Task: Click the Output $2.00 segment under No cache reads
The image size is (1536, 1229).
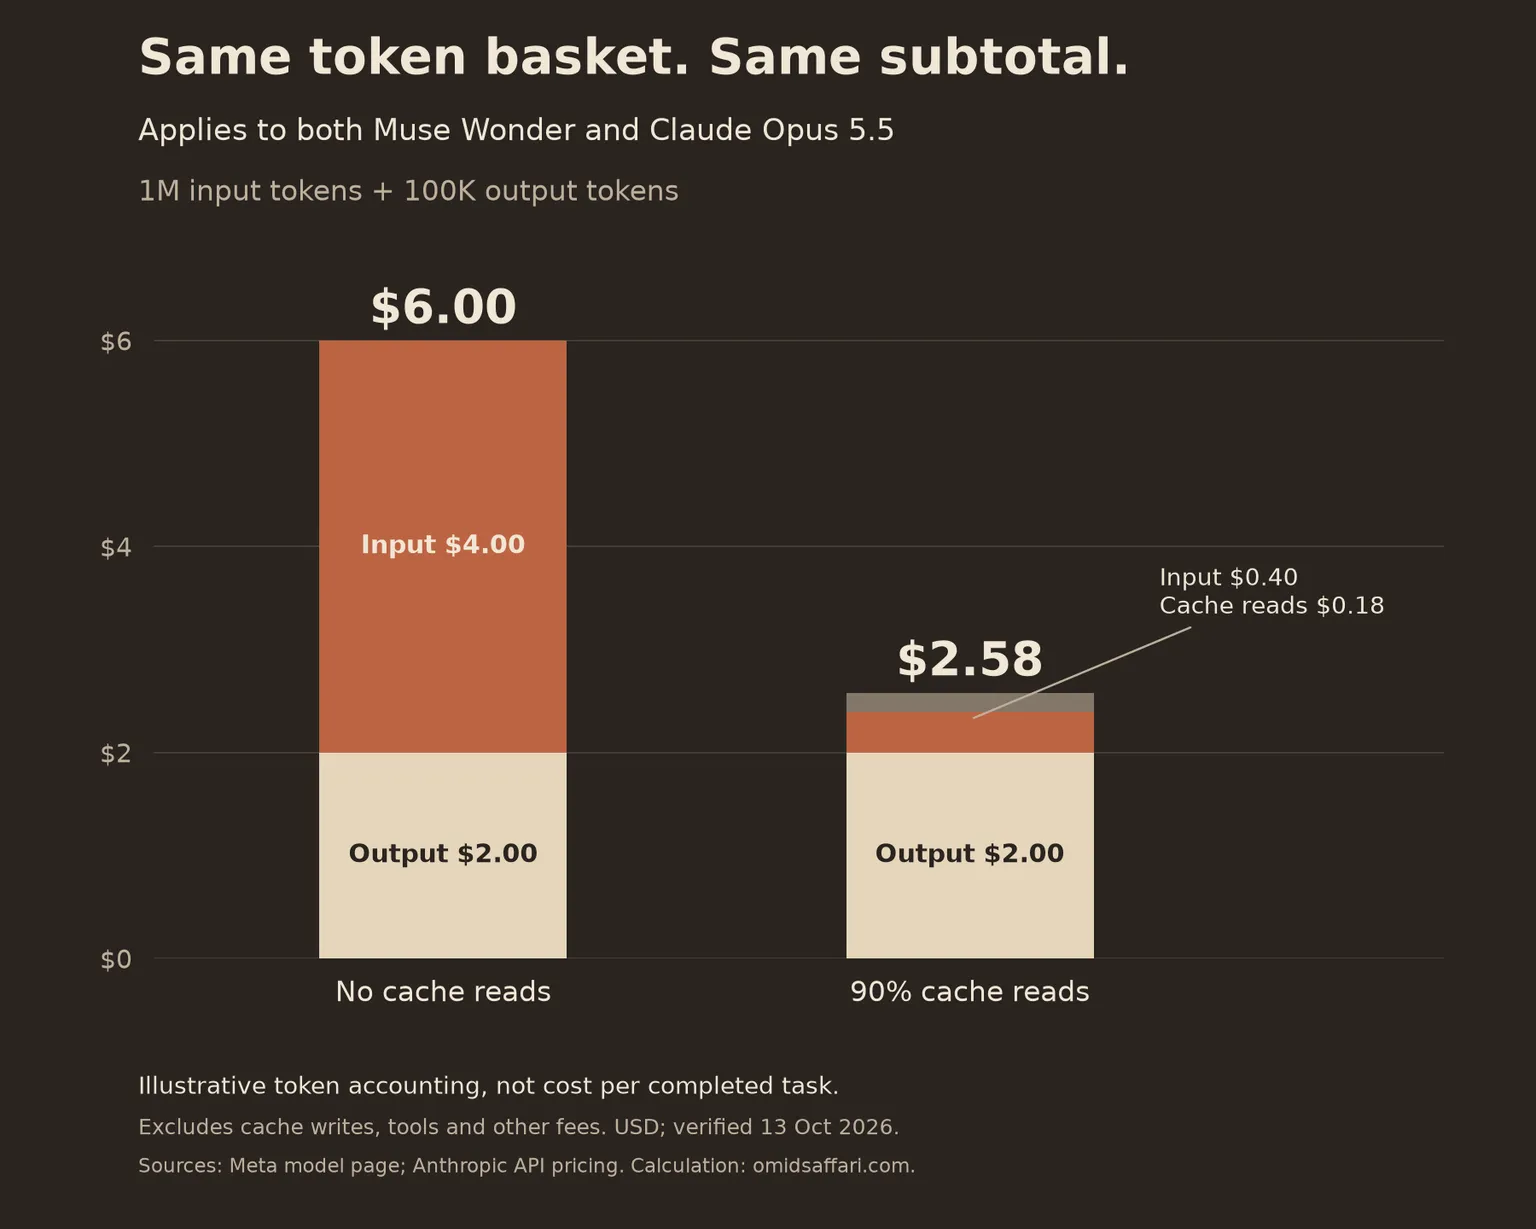Action: click(x=443, y=855)
